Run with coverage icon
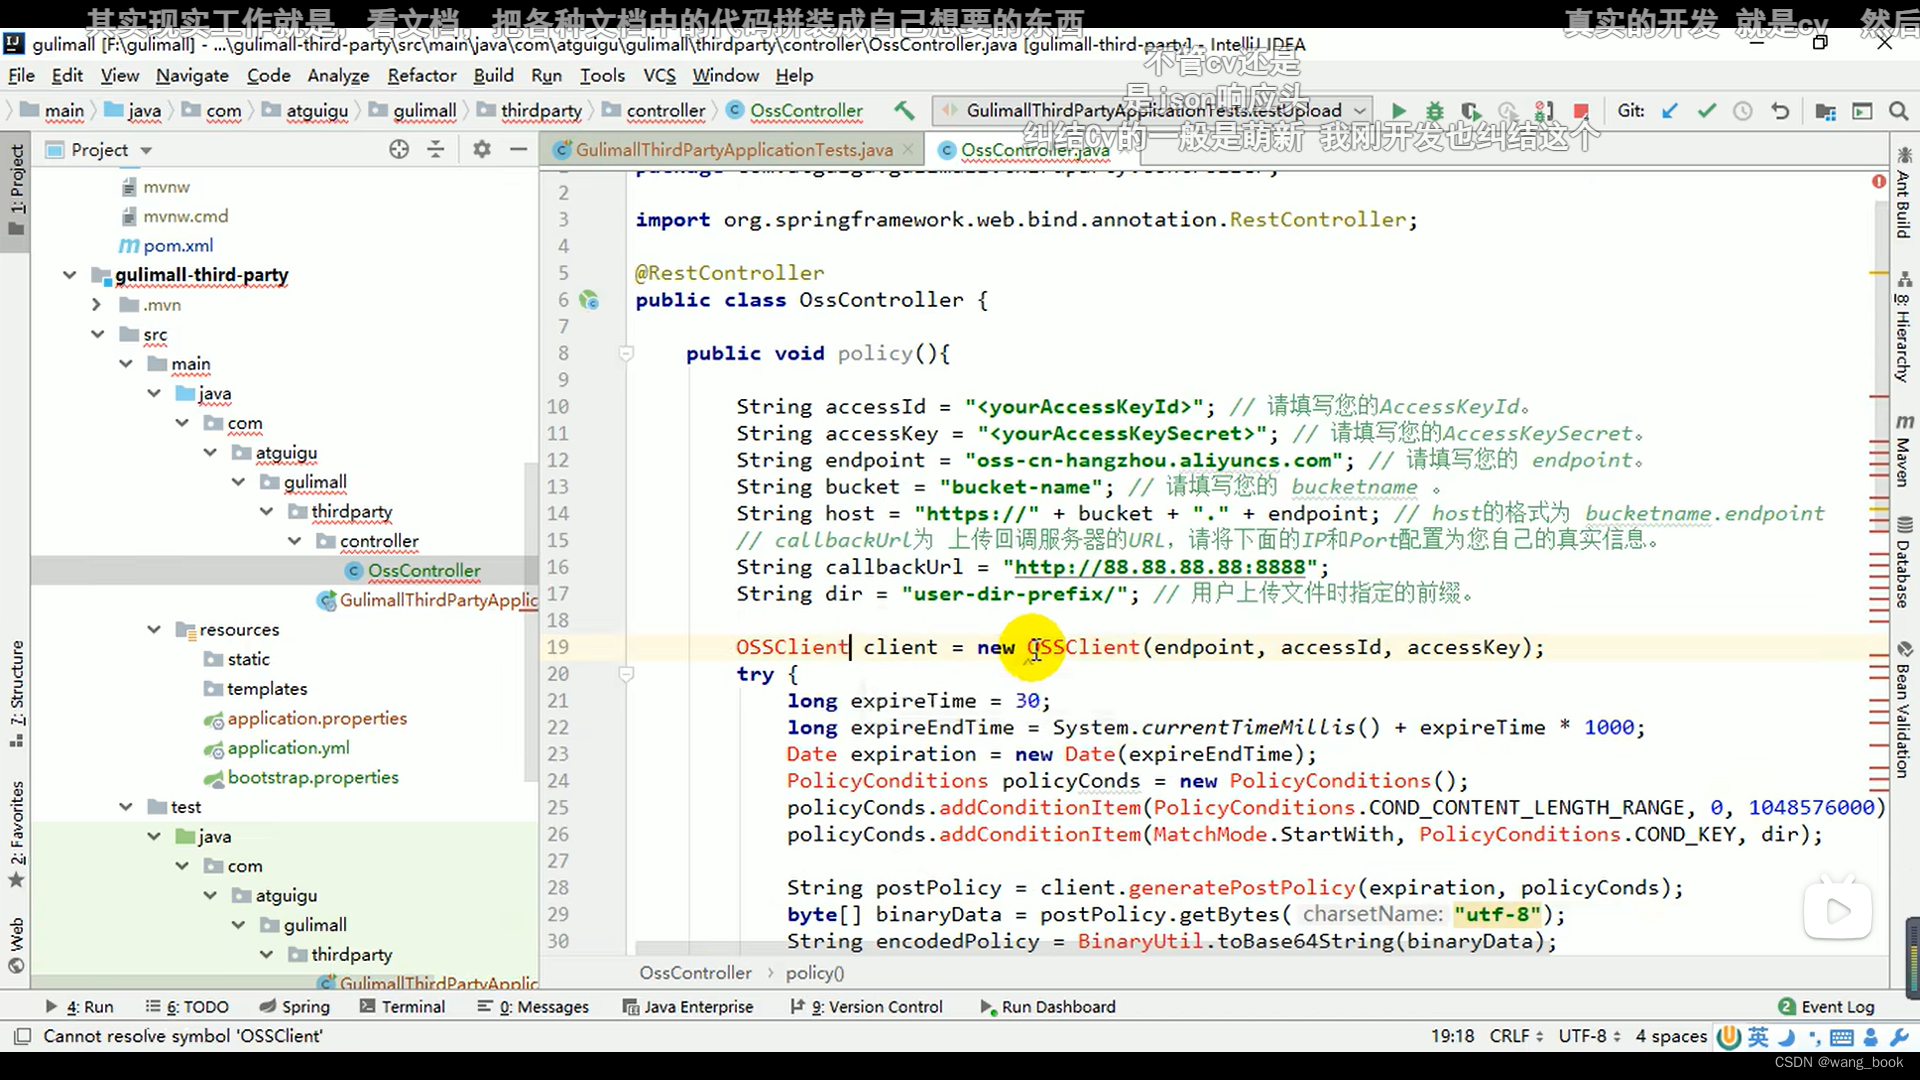1920x1080 pixels. (x=1471, y=111)
